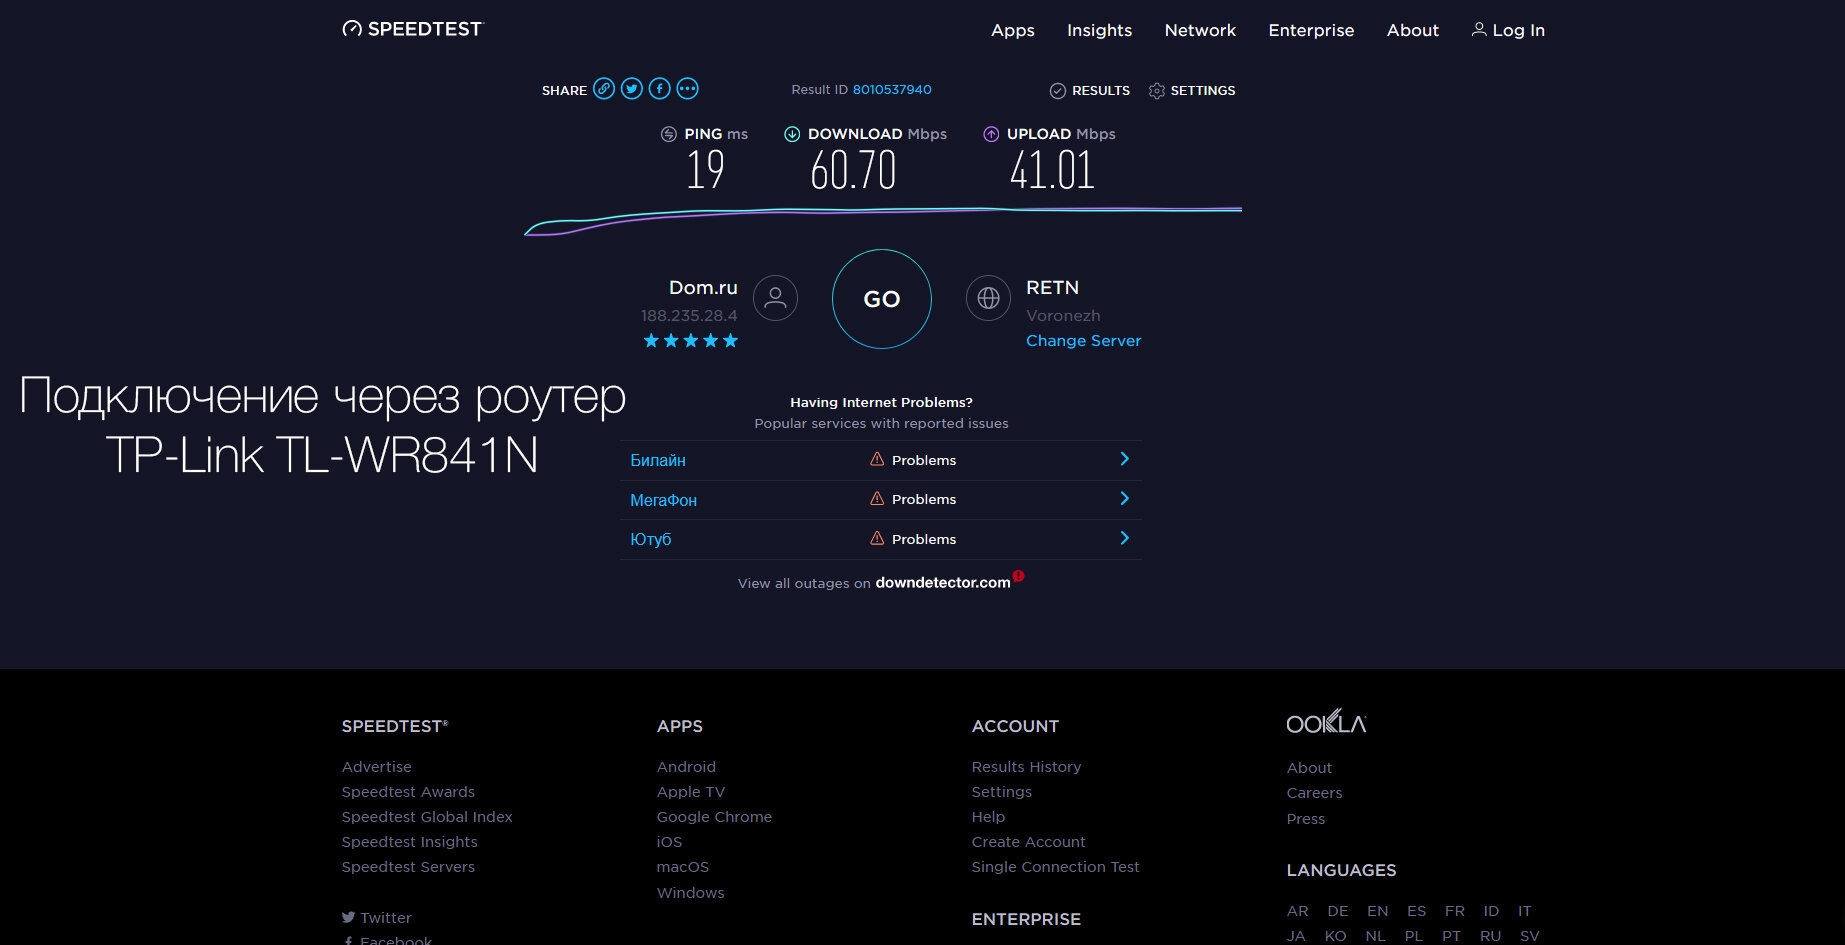1845x945 pixels.
Task: Open the Apps menu
Action: coord(1013,30)
